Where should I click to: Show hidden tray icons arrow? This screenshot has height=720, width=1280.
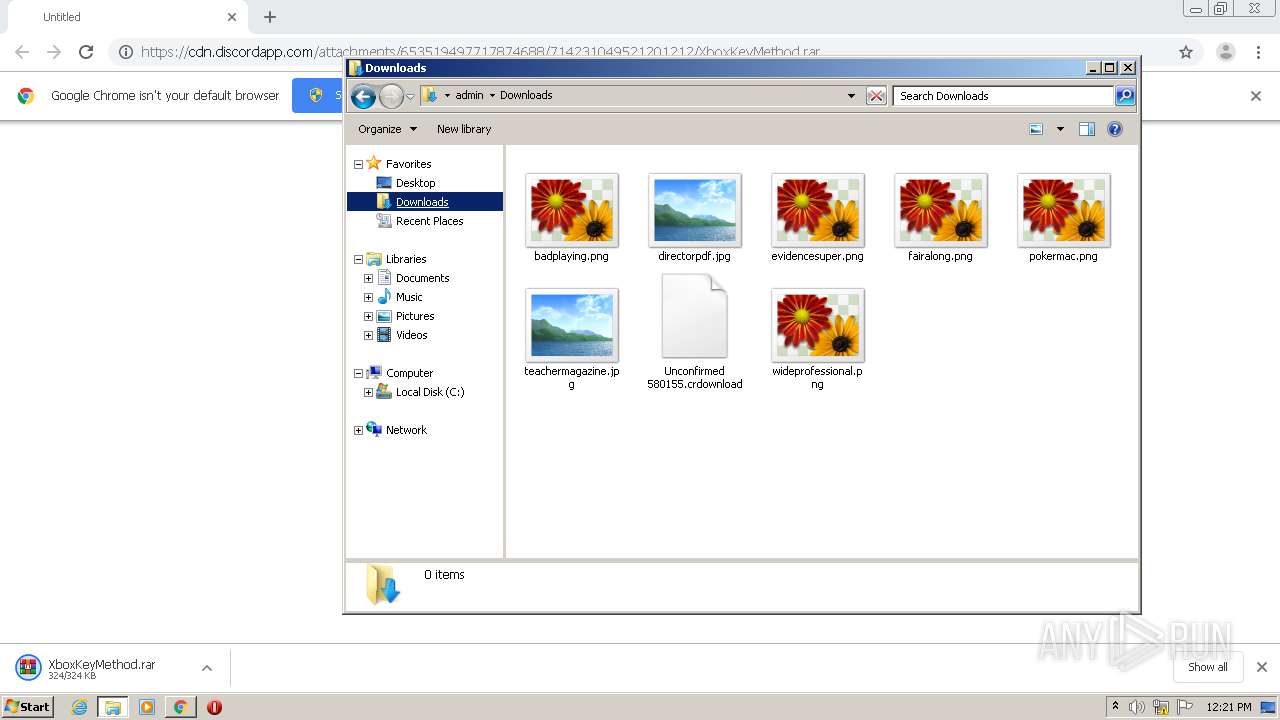[1115, 707]
